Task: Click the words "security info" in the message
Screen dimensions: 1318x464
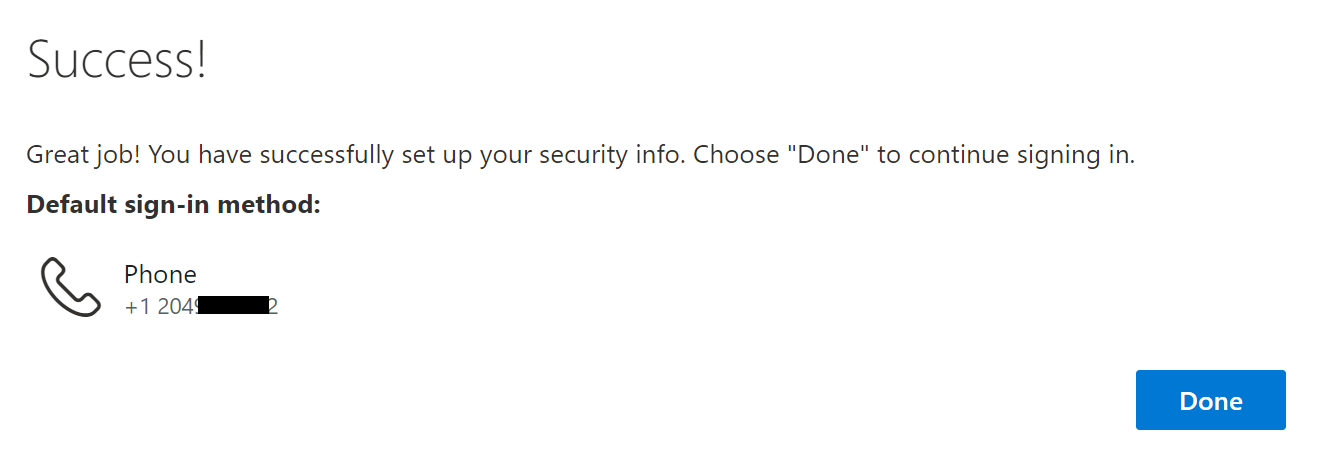Action: click(x=614, y=155)
